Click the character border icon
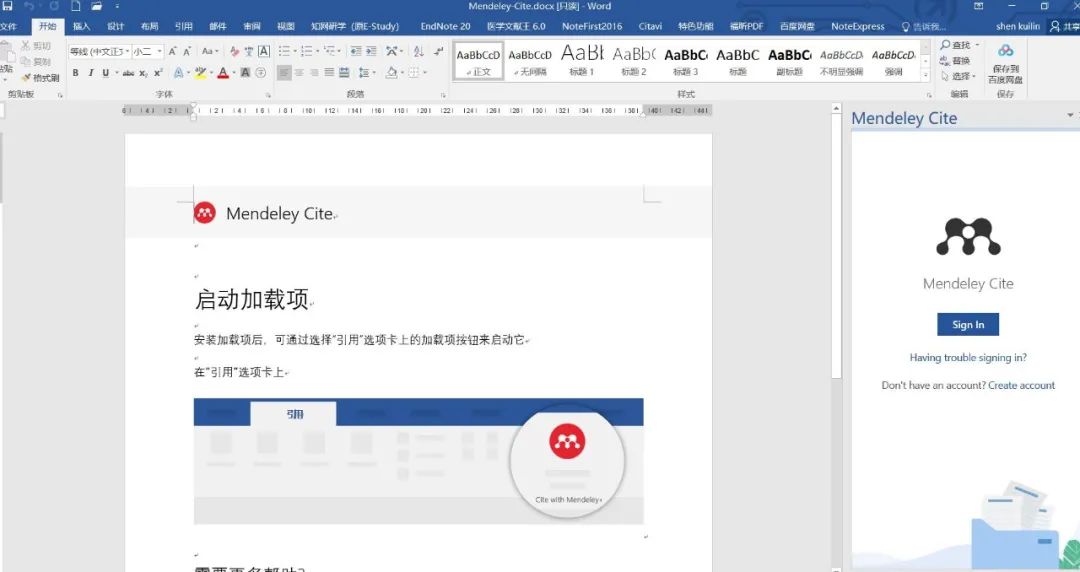Viewport: 1080px width, 572px height. (x=264, y=52)
